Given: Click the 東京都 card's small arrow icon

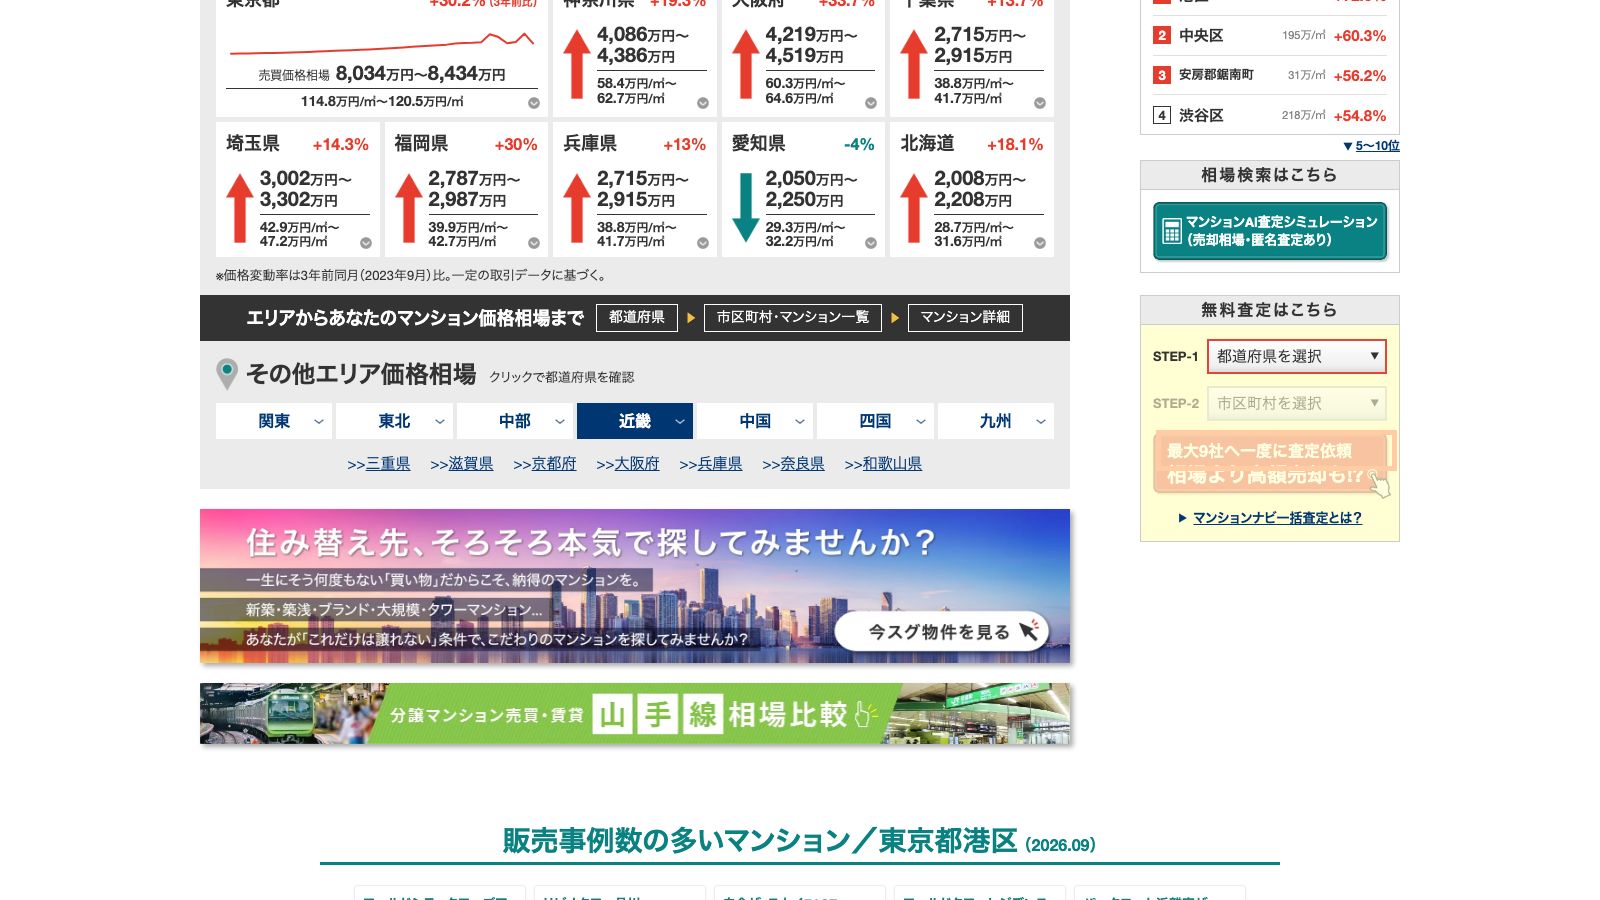Looking at the screenshot, I should [x=534, y=103].
